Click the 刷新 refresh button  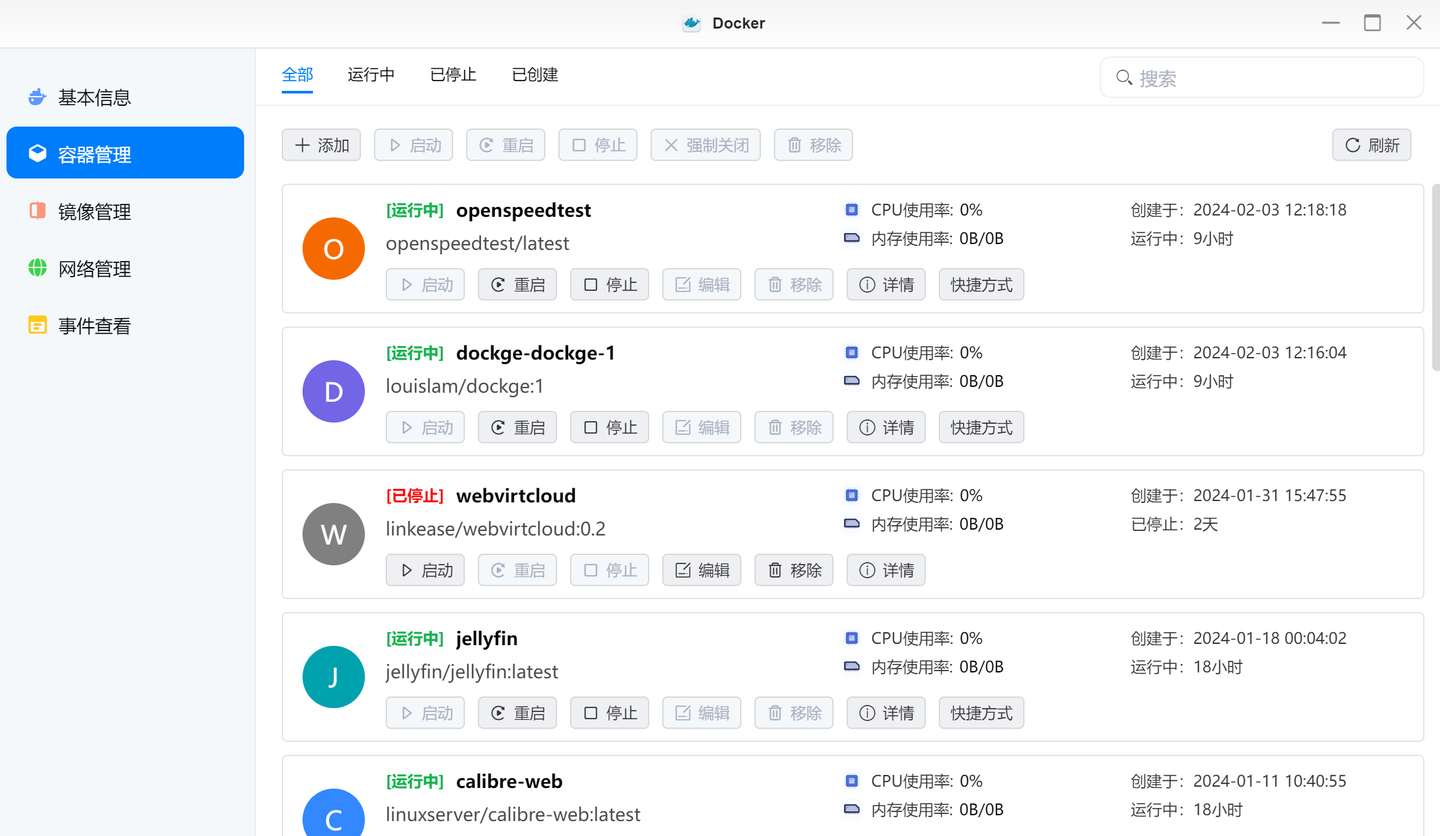(1371, 144)
